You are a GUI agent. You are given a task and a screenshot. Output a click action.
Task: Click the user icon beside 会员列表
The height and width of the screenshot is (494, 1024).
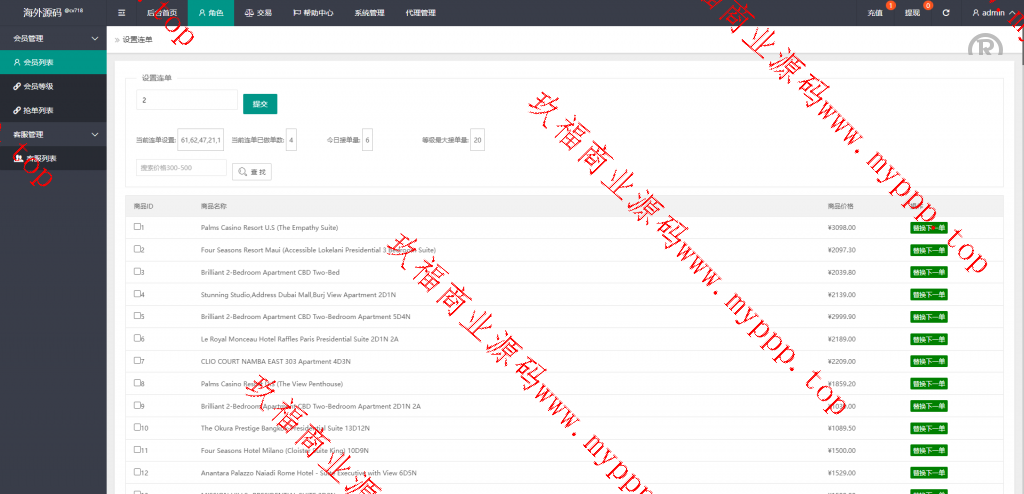click(x=17, y=62)
